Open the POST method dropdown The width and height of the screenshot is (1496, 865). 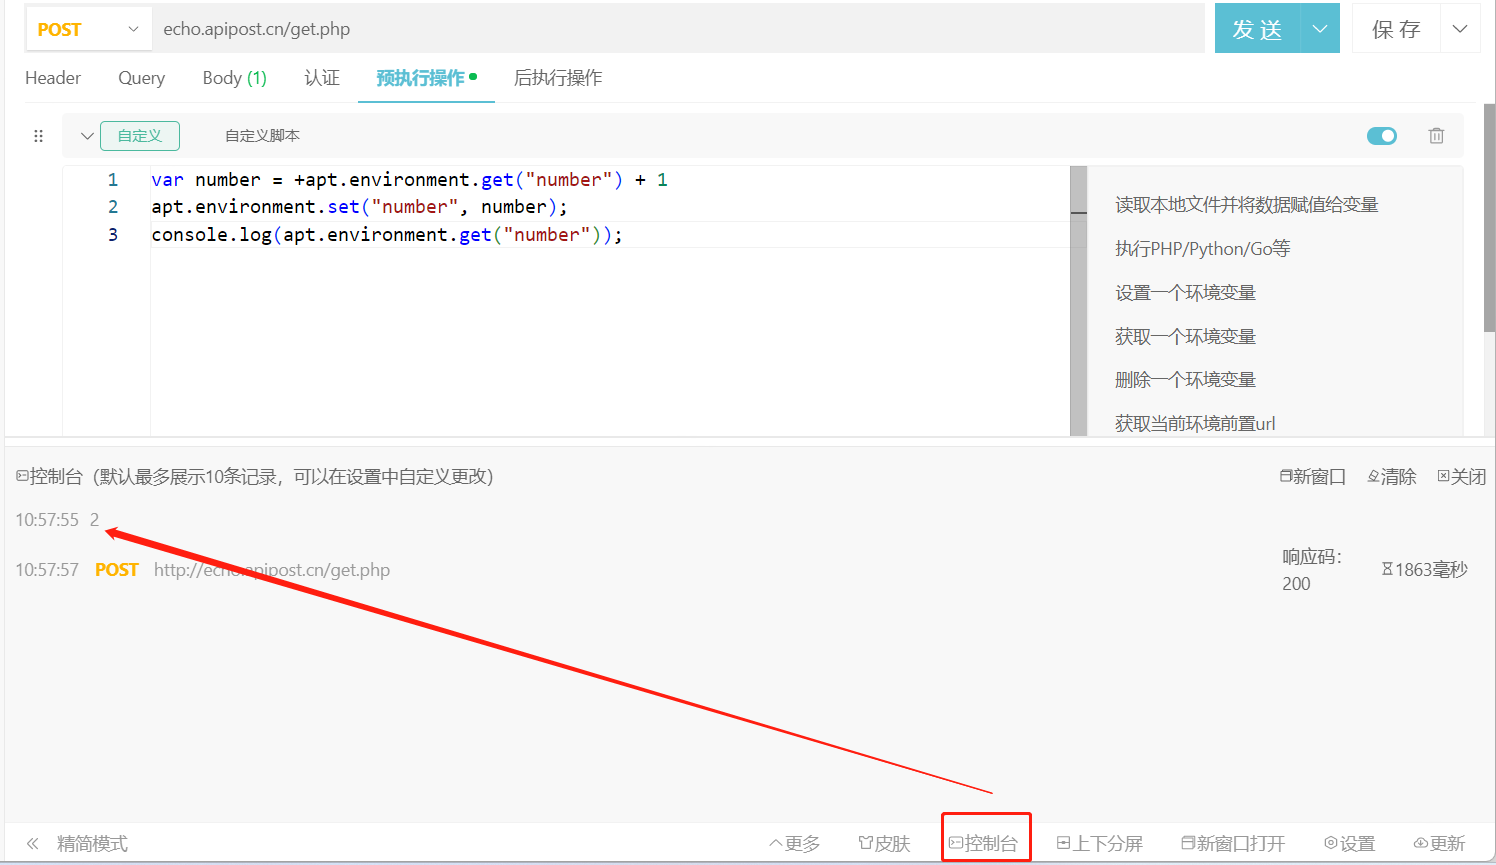88,29
